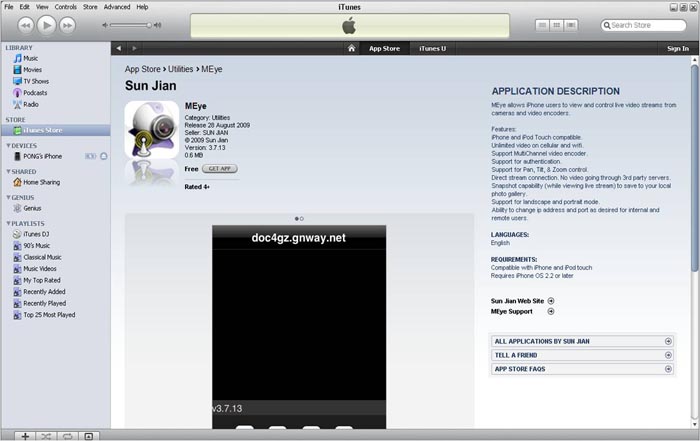
Task: Click Tell a Friend
Action: click(582, 355)
